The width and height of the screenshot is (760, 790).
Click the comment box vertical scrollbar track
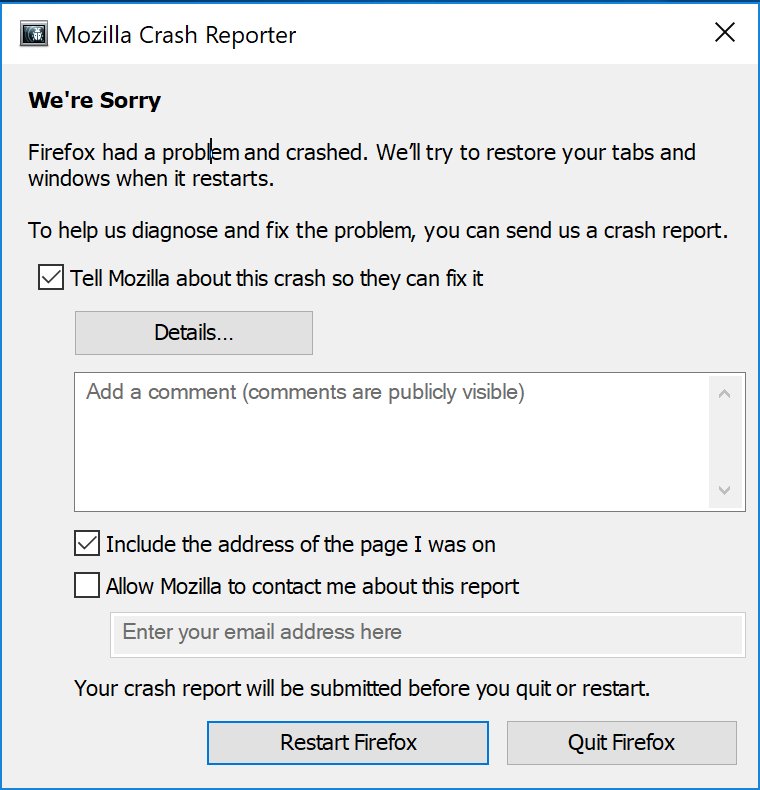[725, 443]
